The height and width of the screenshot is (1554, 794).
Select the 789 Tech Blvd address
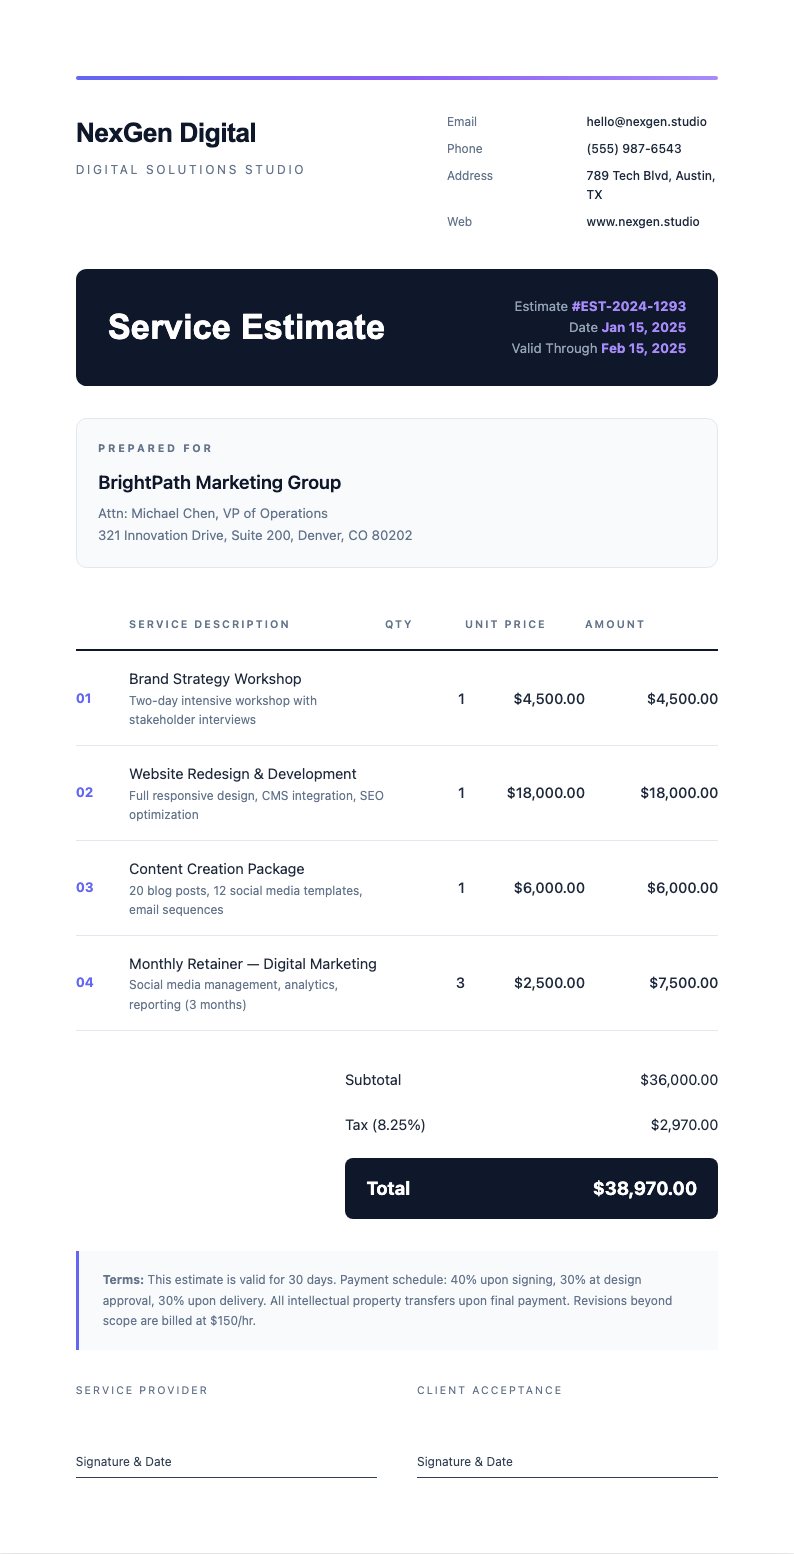pyautogui.click(x=651, y=185)
